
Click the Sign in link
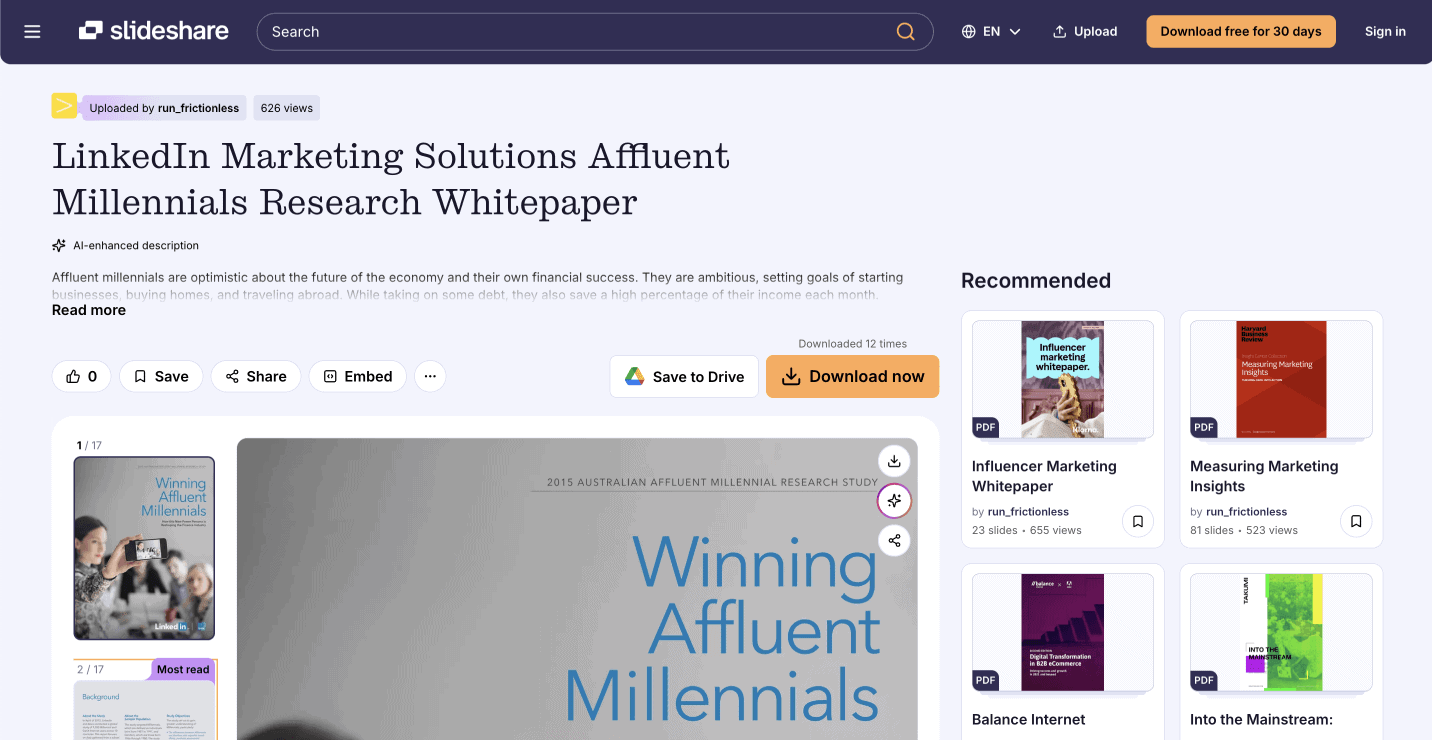click(x=1385, y=32)
